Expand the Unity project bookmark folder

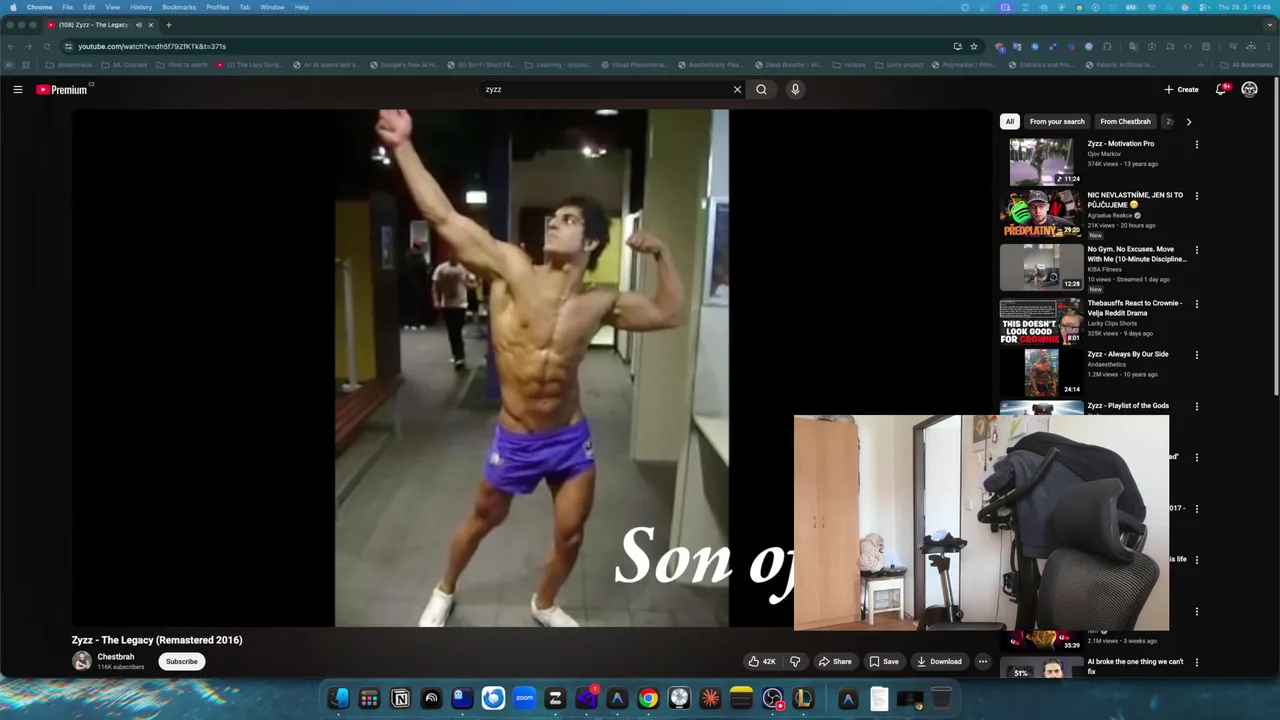pyautogui.click(x=898, y=65)
